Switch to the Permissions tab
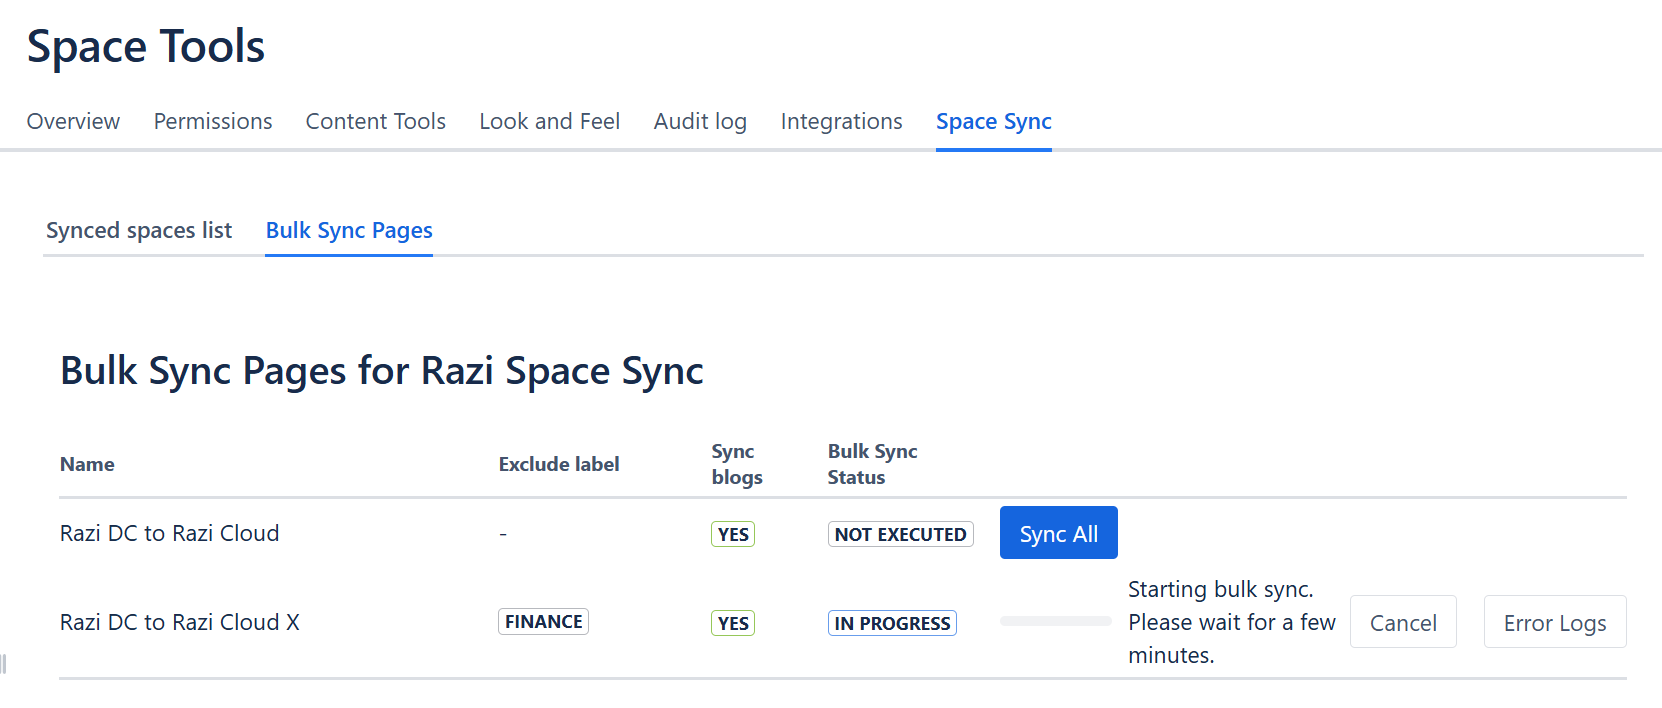Image resolution: width=1662 pixels, height=708 pixels. tap(213, 121)
